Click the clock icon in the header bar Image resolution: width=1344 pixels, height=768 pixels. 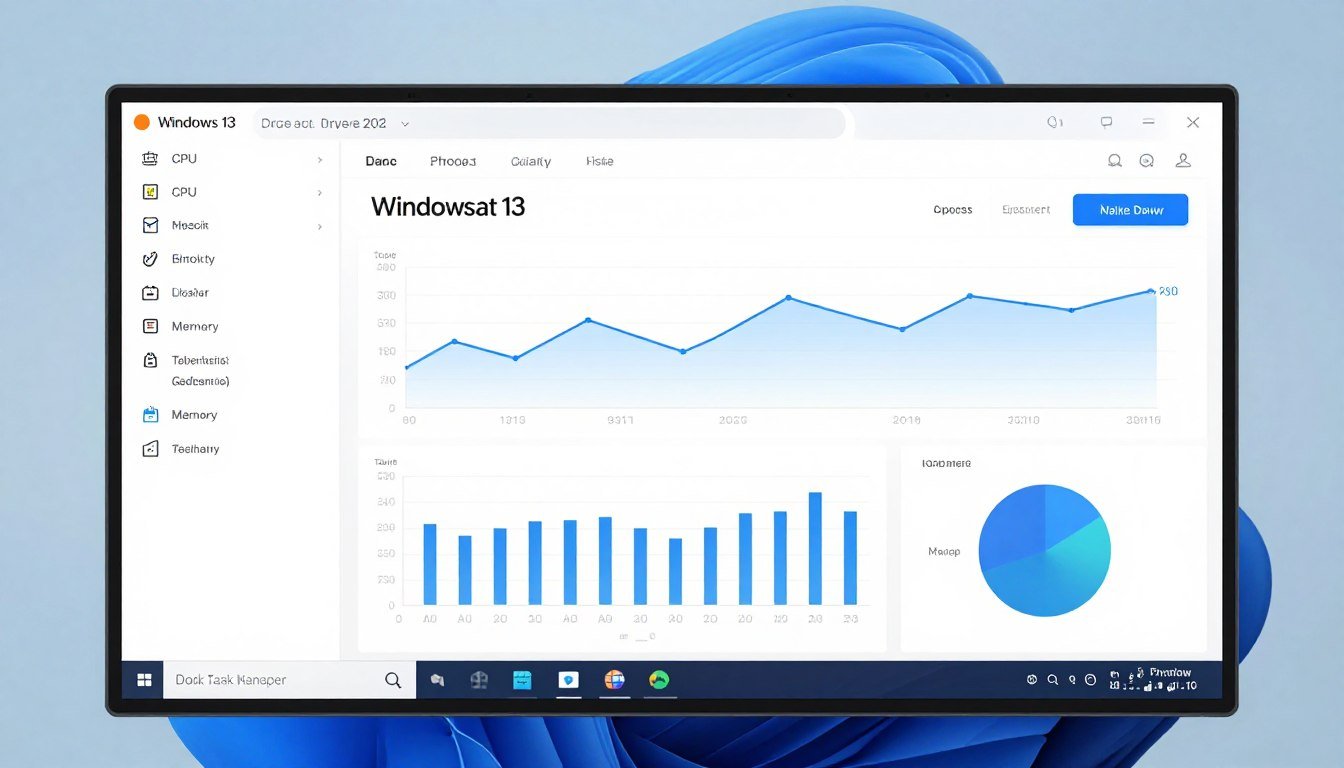1146,160
